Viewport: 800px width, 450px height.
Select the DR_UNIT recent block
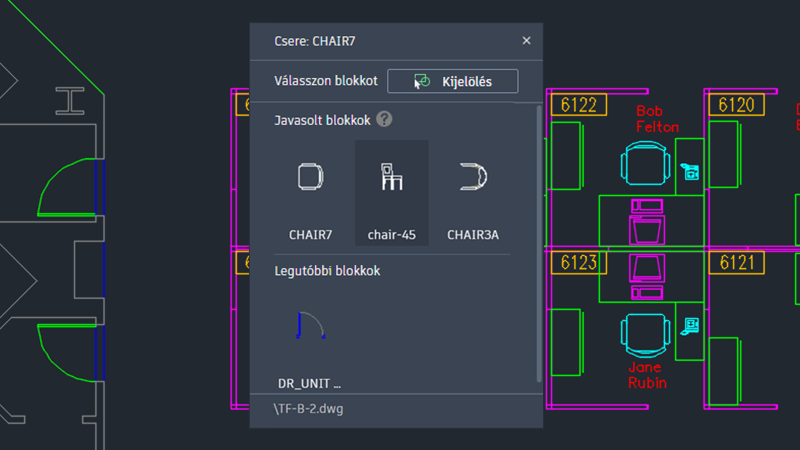pos(310,327)
